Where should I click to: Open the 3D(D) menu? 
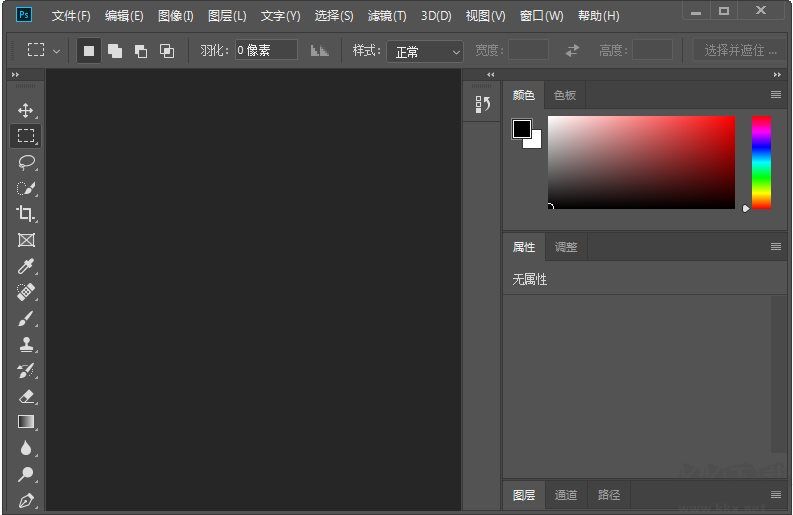[436, 16]
